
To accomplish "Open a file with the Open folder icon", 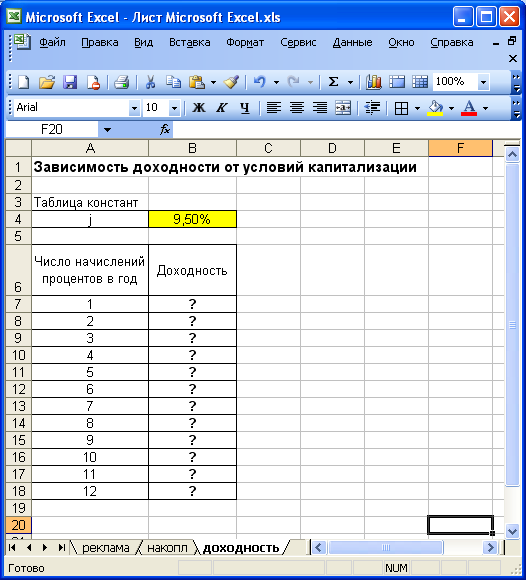I will coord(47,82).
